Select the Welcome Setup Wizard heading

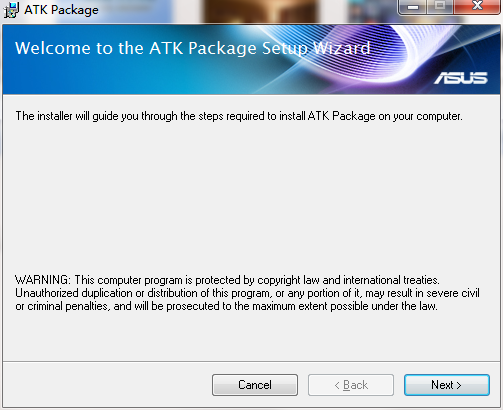[193, 48]
